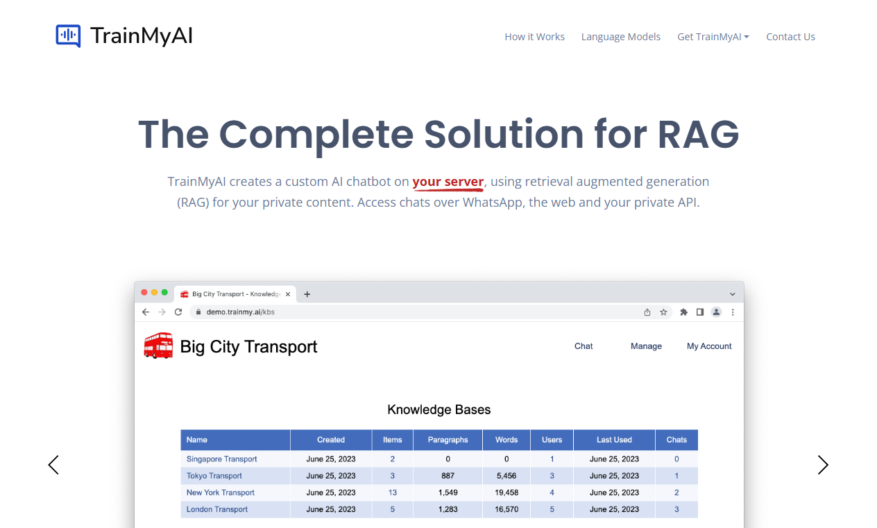The width and height of the screenshot is (877, 528).
Task: Open the How it Works page
Action: tap(534, 37)
